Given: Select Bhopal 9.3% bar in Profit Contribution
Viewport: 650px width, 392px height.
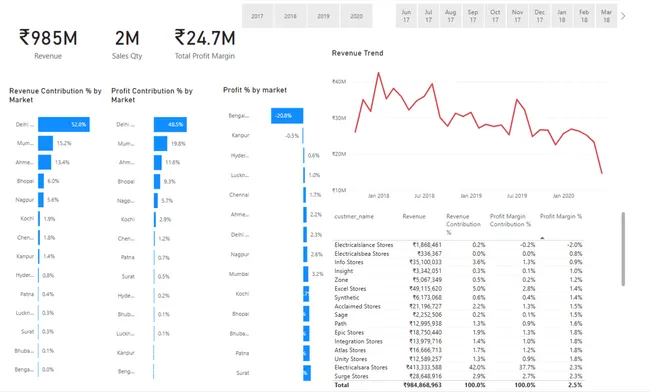Looking at the screenshot, I should [x=157, y=181].
